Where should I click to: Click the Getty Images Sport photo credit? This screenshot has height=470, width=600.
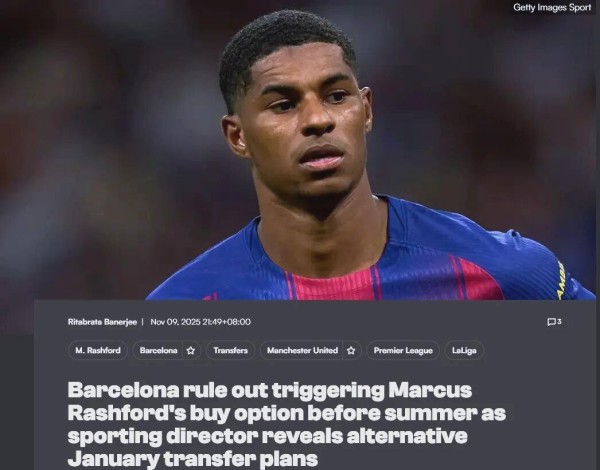(x=552, y=7)
